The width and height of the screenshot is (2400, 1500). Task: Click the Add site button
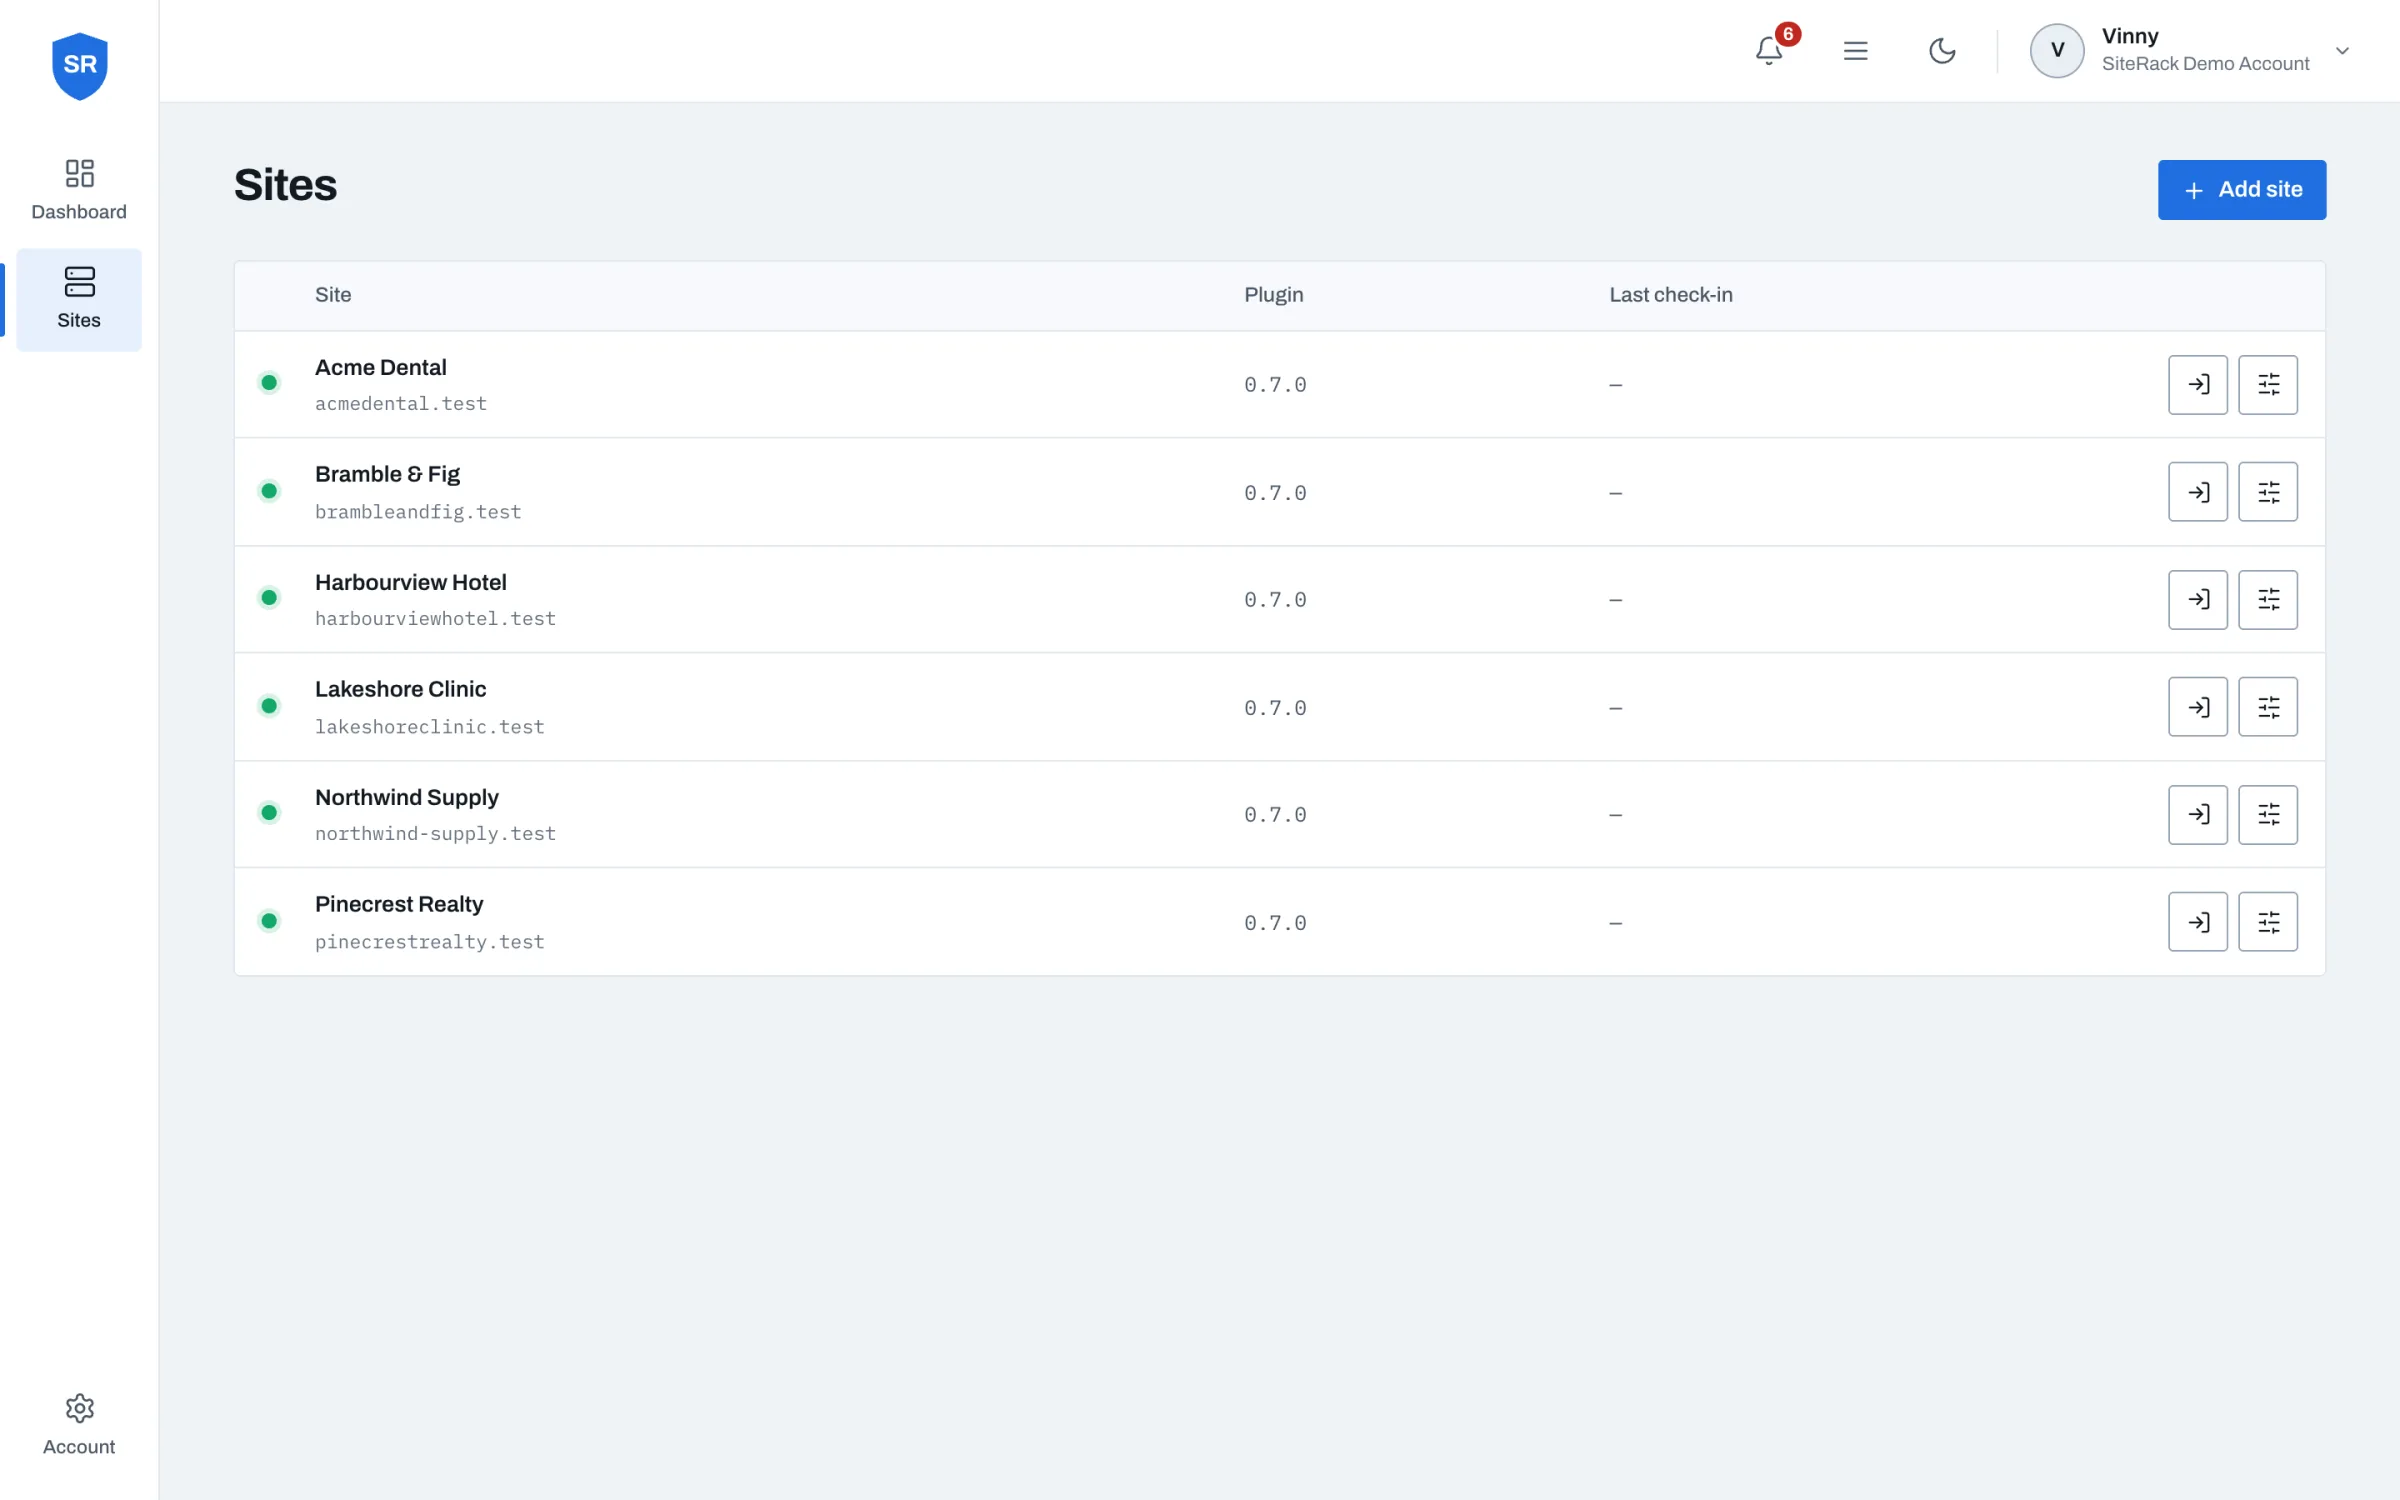2241,190
